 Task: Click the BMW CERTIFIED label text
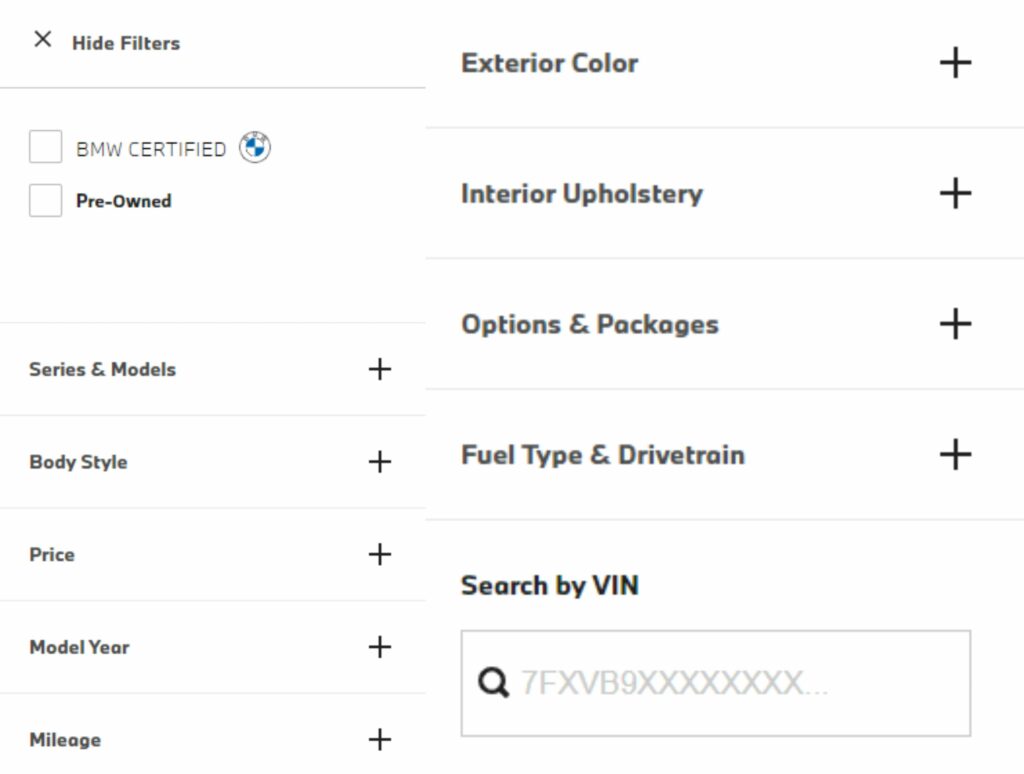[151, 149]
